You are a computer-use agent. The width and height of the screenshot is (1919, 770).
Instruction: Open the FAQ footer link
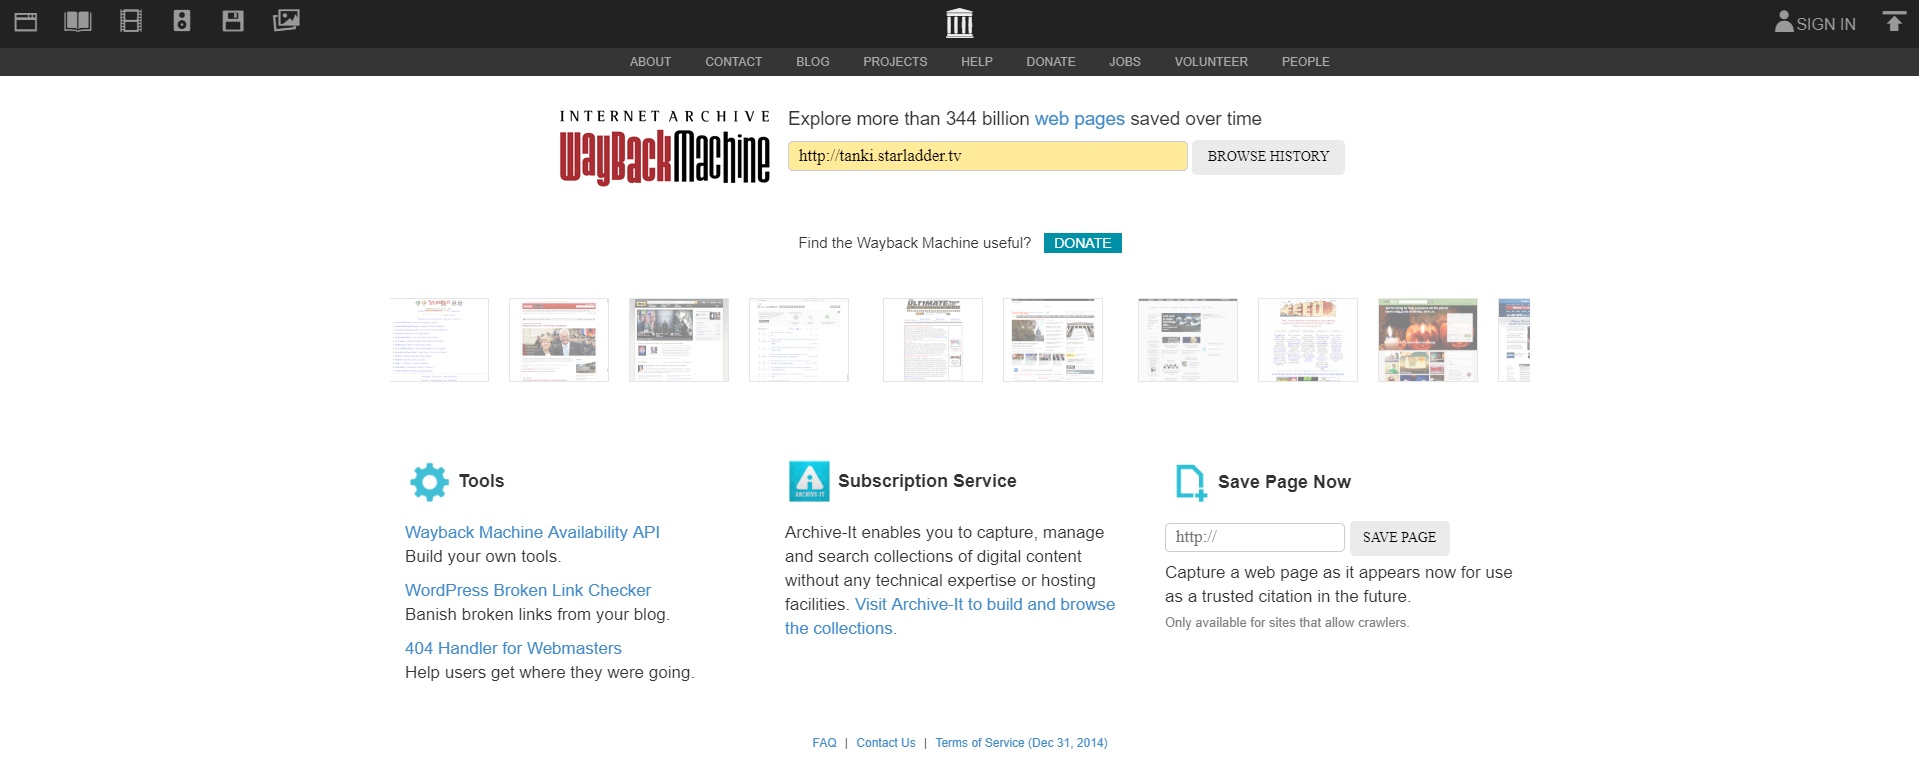tap(824, 743)
